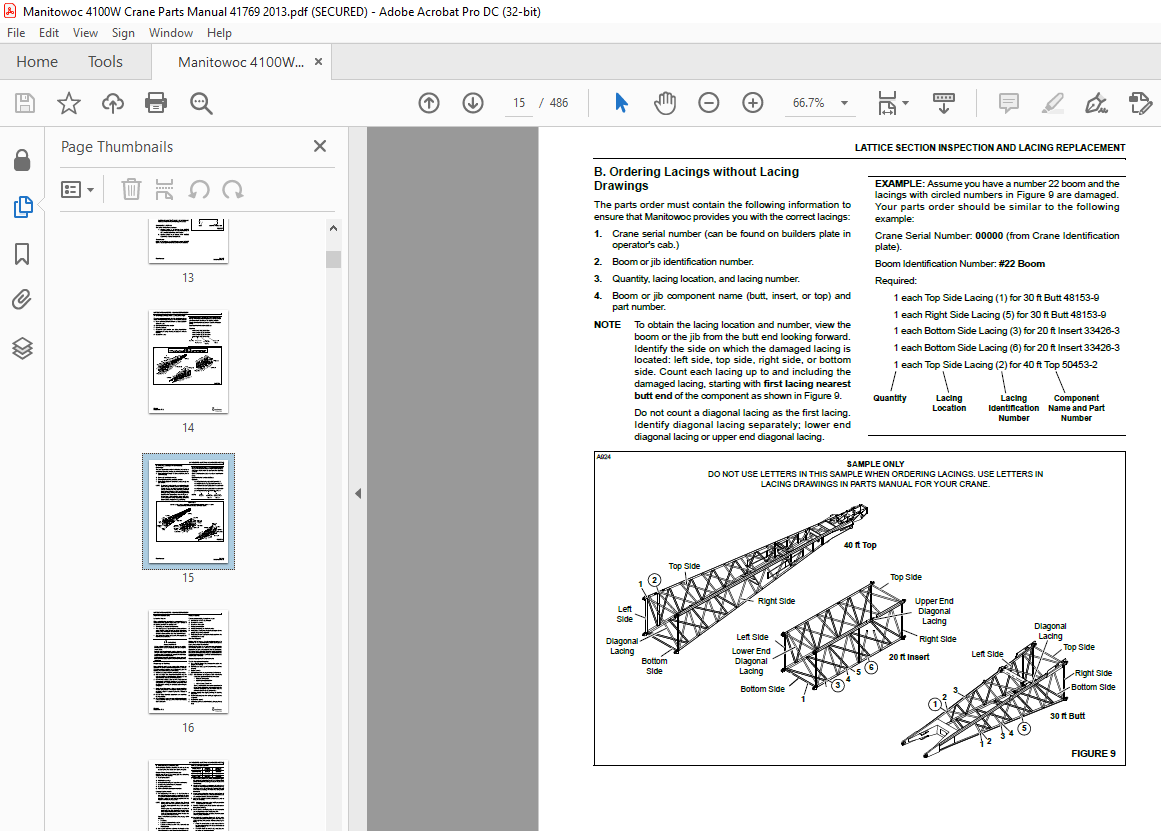Viewport: 1161px width, 831px height.
Task: Close the Page Thumbnails panel
Action: (x=320, y=146)
